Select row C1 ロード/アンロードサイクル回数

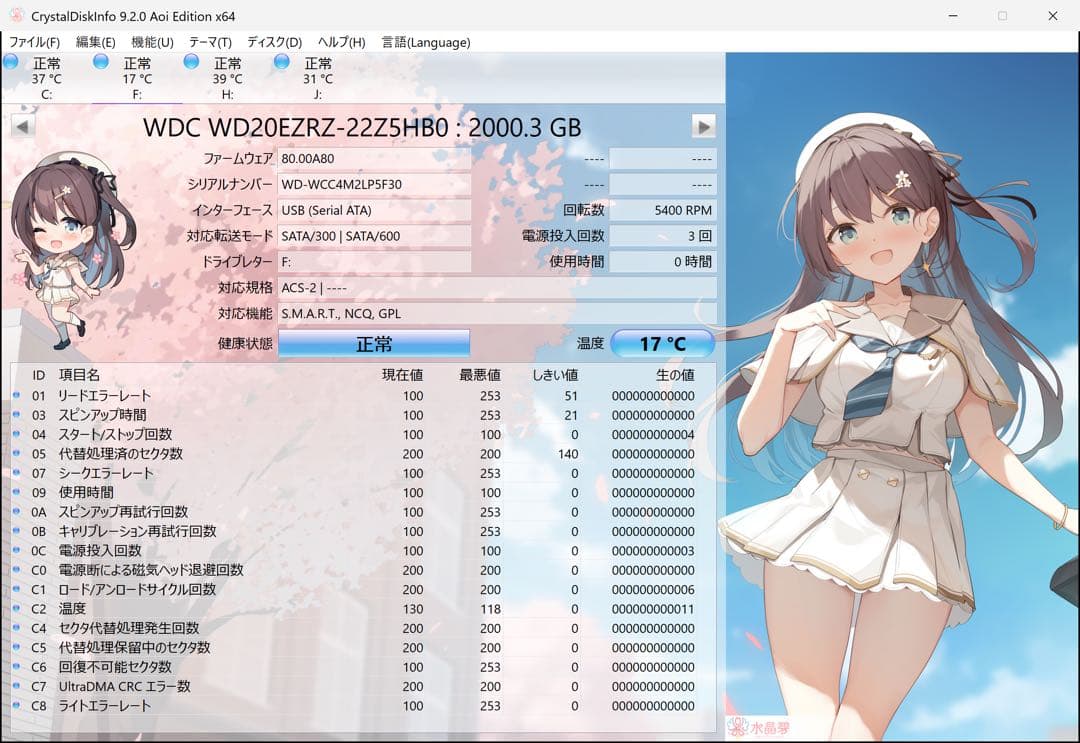point(363,589)
